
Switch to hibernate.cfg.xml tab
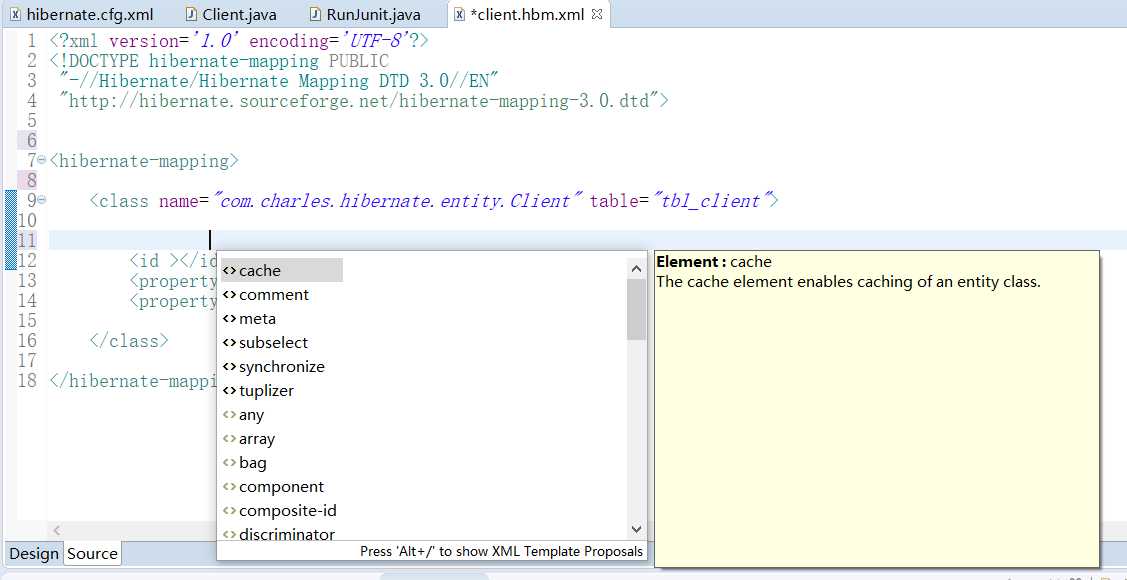click(x=81, y=14)
